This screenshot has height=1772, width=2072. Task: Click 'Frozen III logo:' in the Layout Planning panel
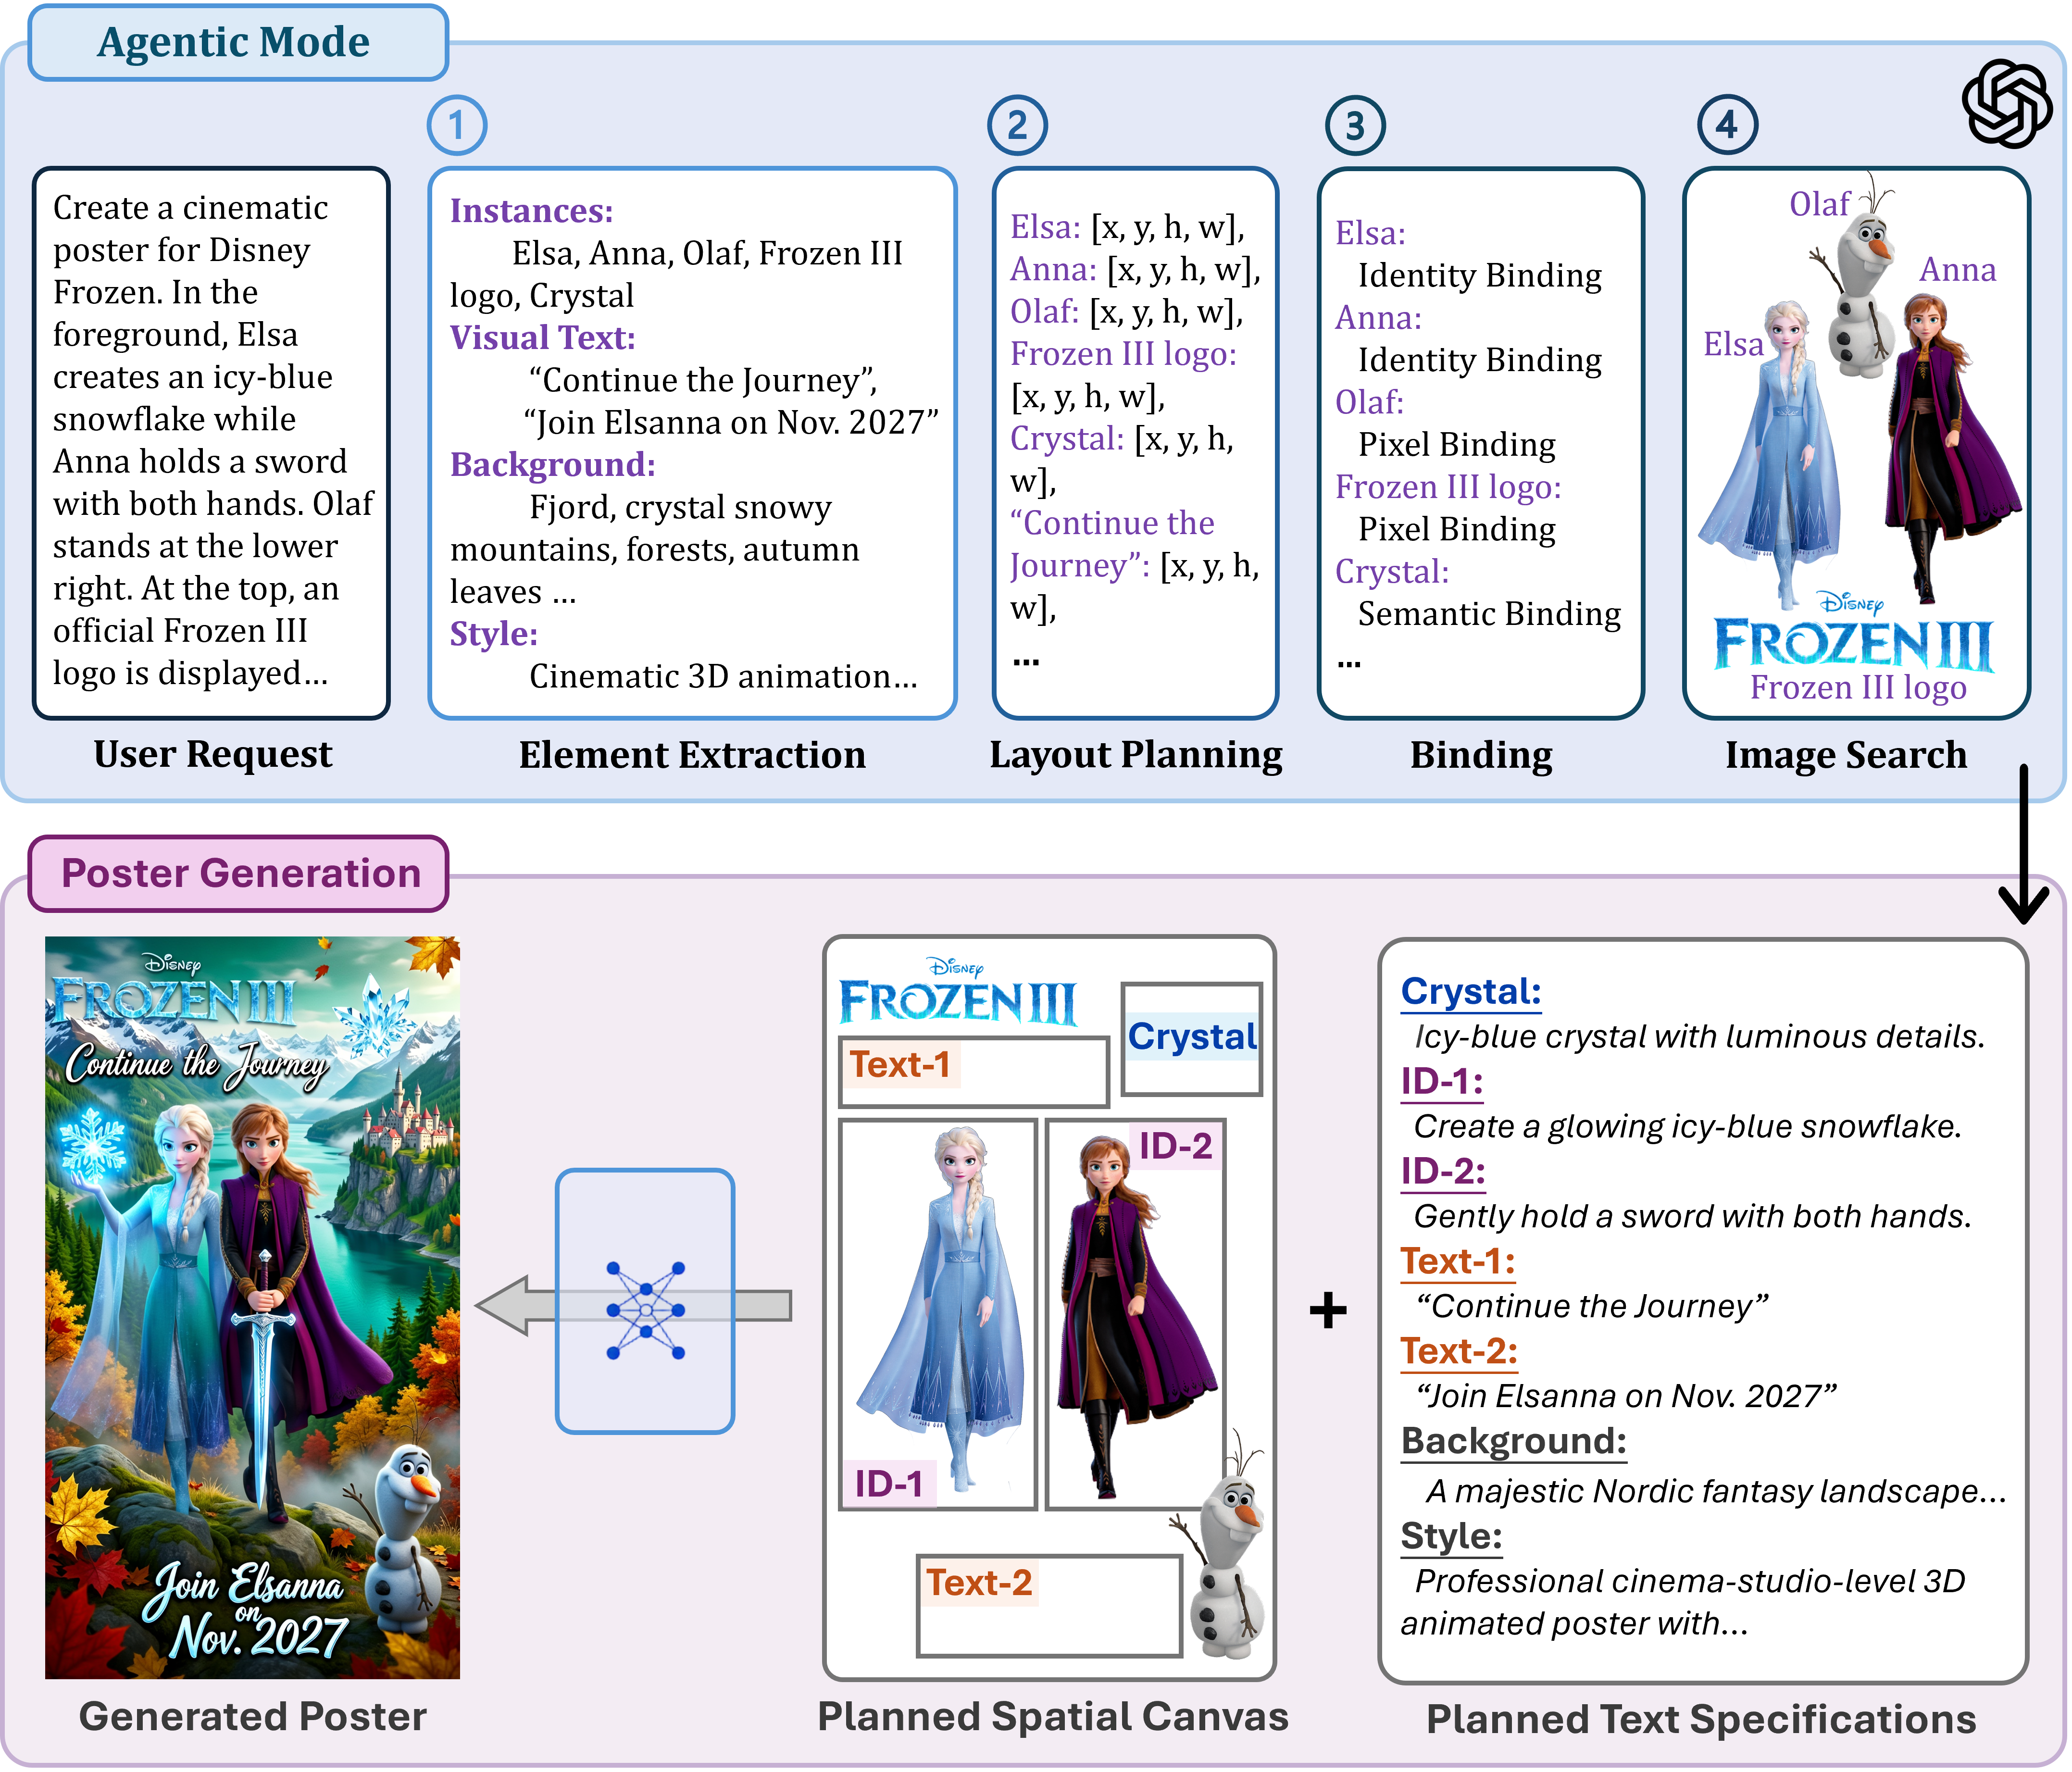[1123, 355]
